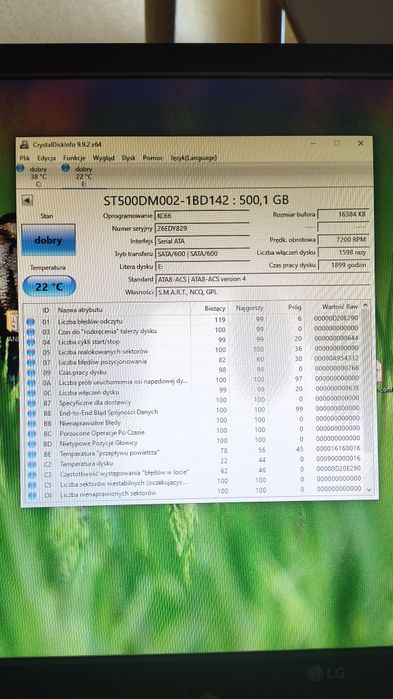This screenshot has width=393, height=699.
Task: Click raw value 00000A954312 in row 07
Action: [x=336, y=358]
